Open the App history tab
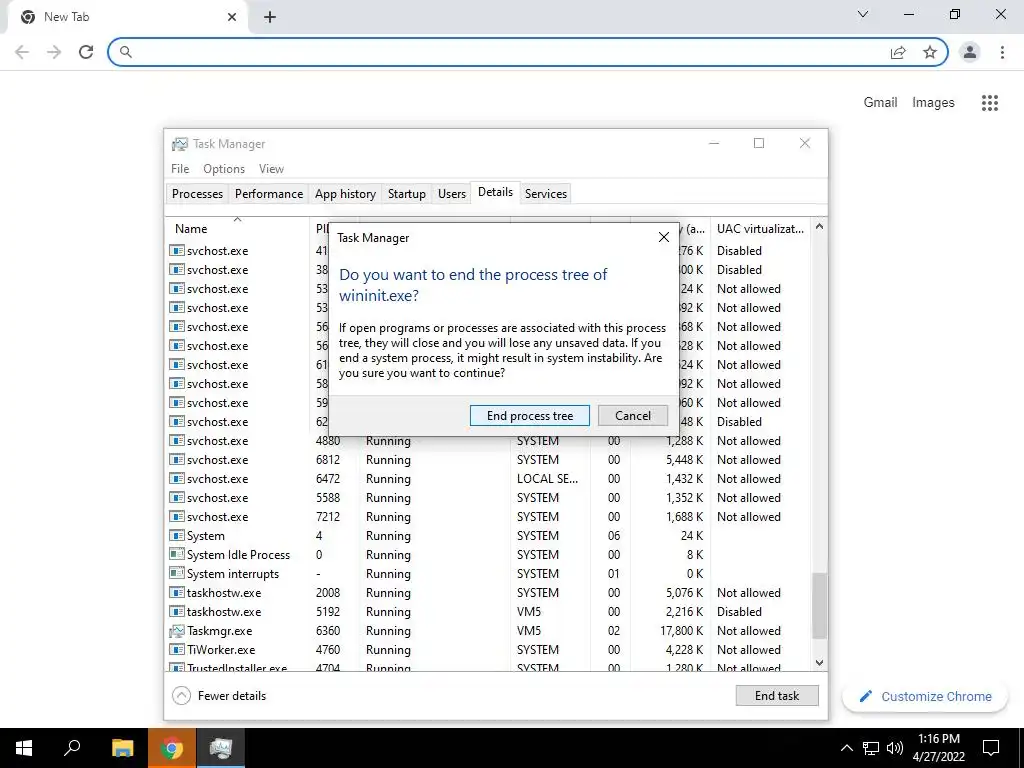Viewport: 1024px width, 768px height. 345,194
